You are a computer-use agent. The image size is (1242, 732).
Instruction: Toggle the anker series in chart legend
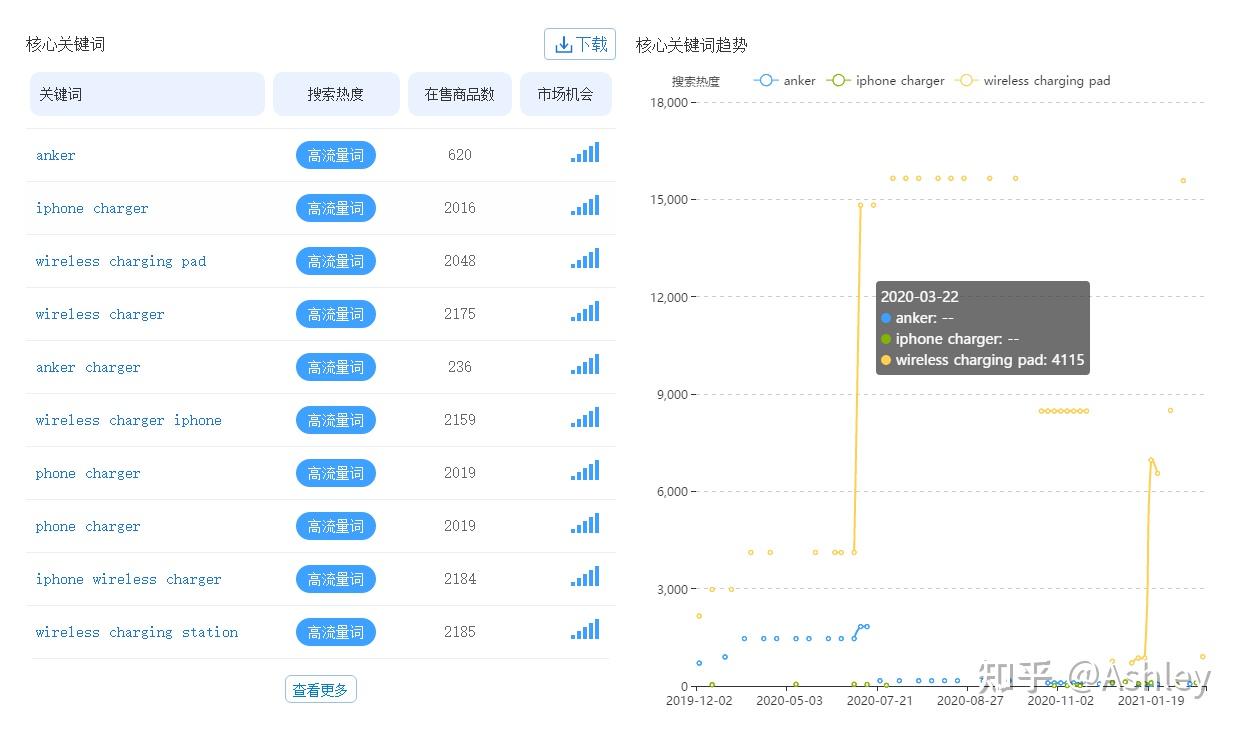pyautogui.click(x=786, y=81)
